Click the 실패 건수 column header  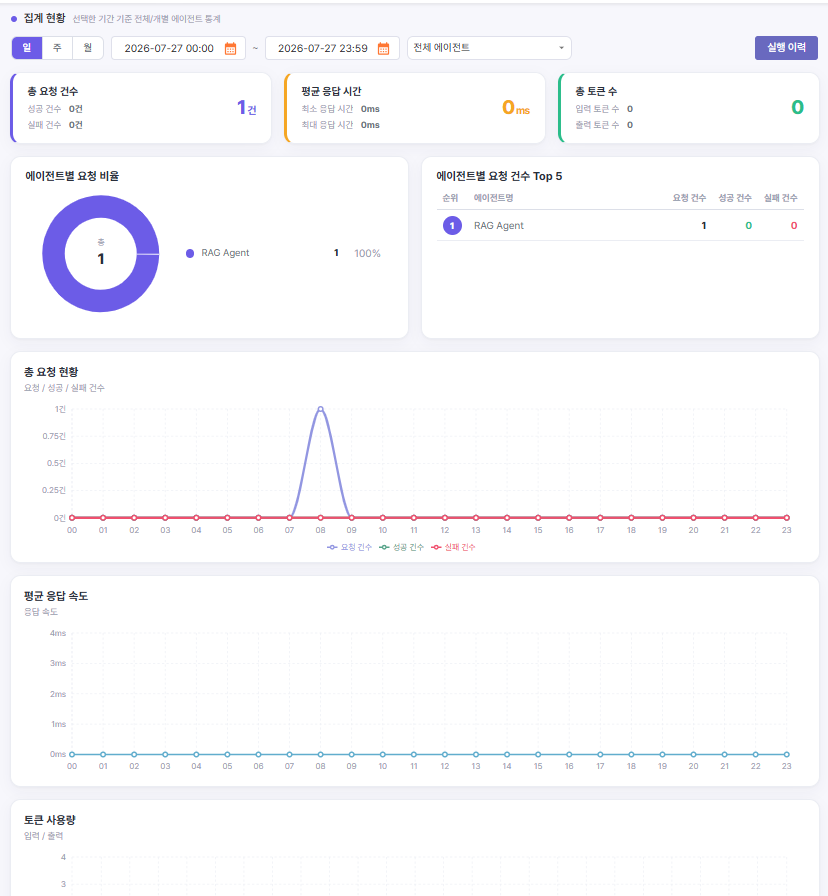(x=781, y=198)
